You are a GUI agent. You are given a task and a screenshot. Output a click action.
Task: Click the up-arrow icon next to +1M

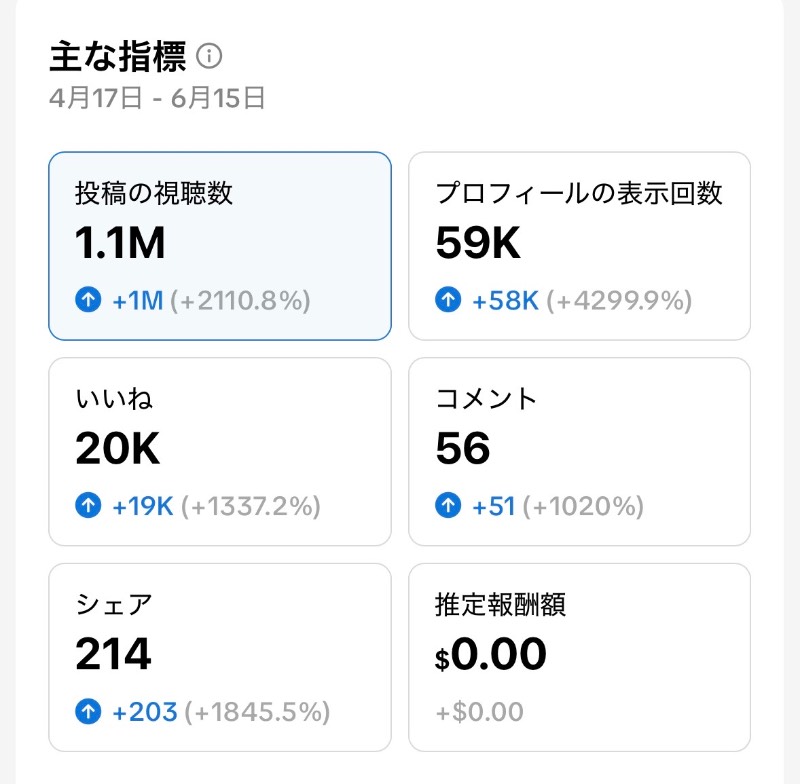point(88,299)
